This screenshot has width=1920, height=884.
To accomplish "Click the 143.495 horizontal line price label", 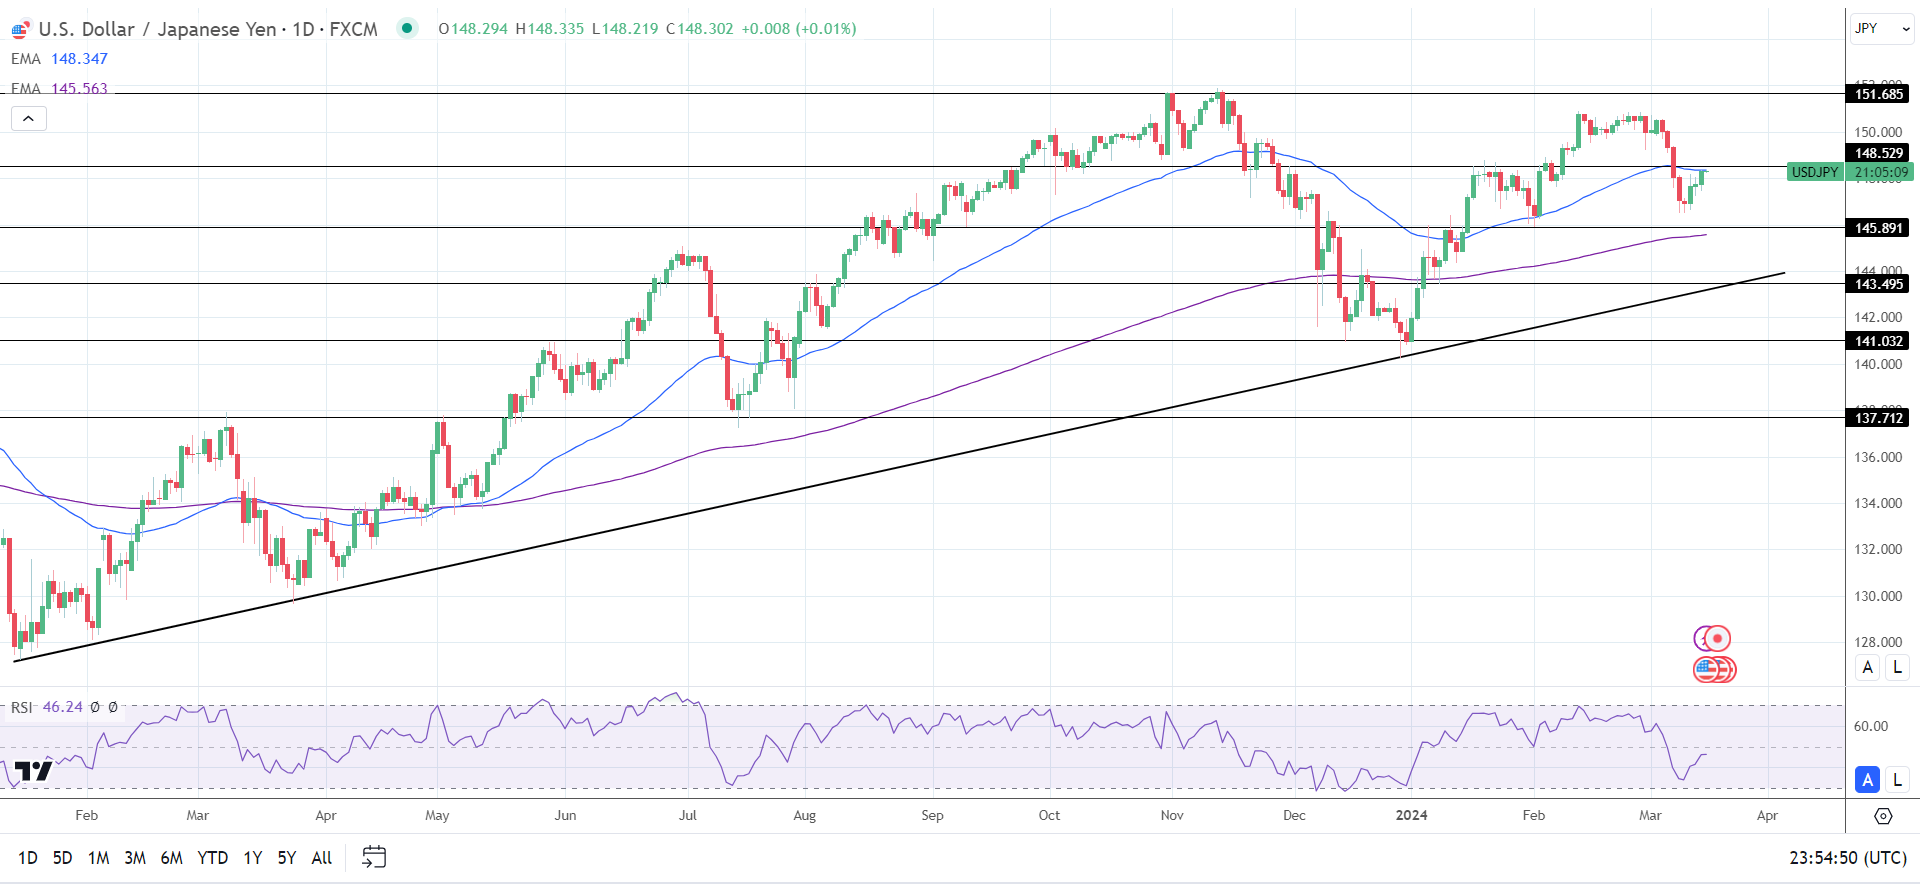I will coord(1878,284).
